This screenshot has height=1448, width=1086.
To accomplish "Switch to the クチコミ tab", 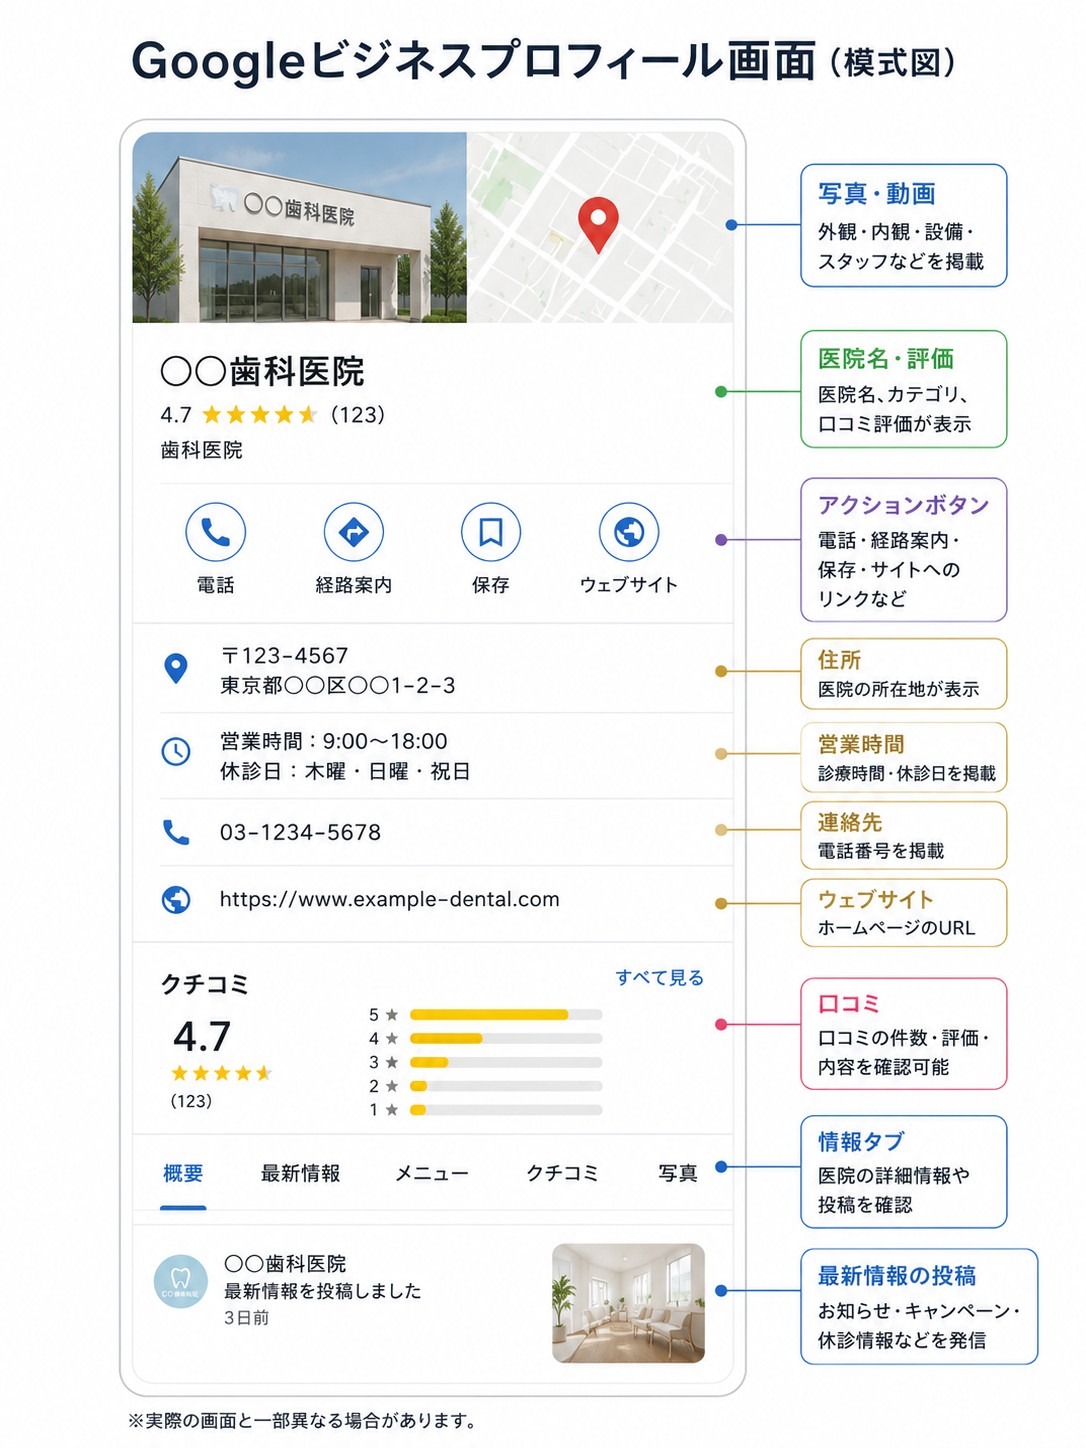I will pos(562,1173).
